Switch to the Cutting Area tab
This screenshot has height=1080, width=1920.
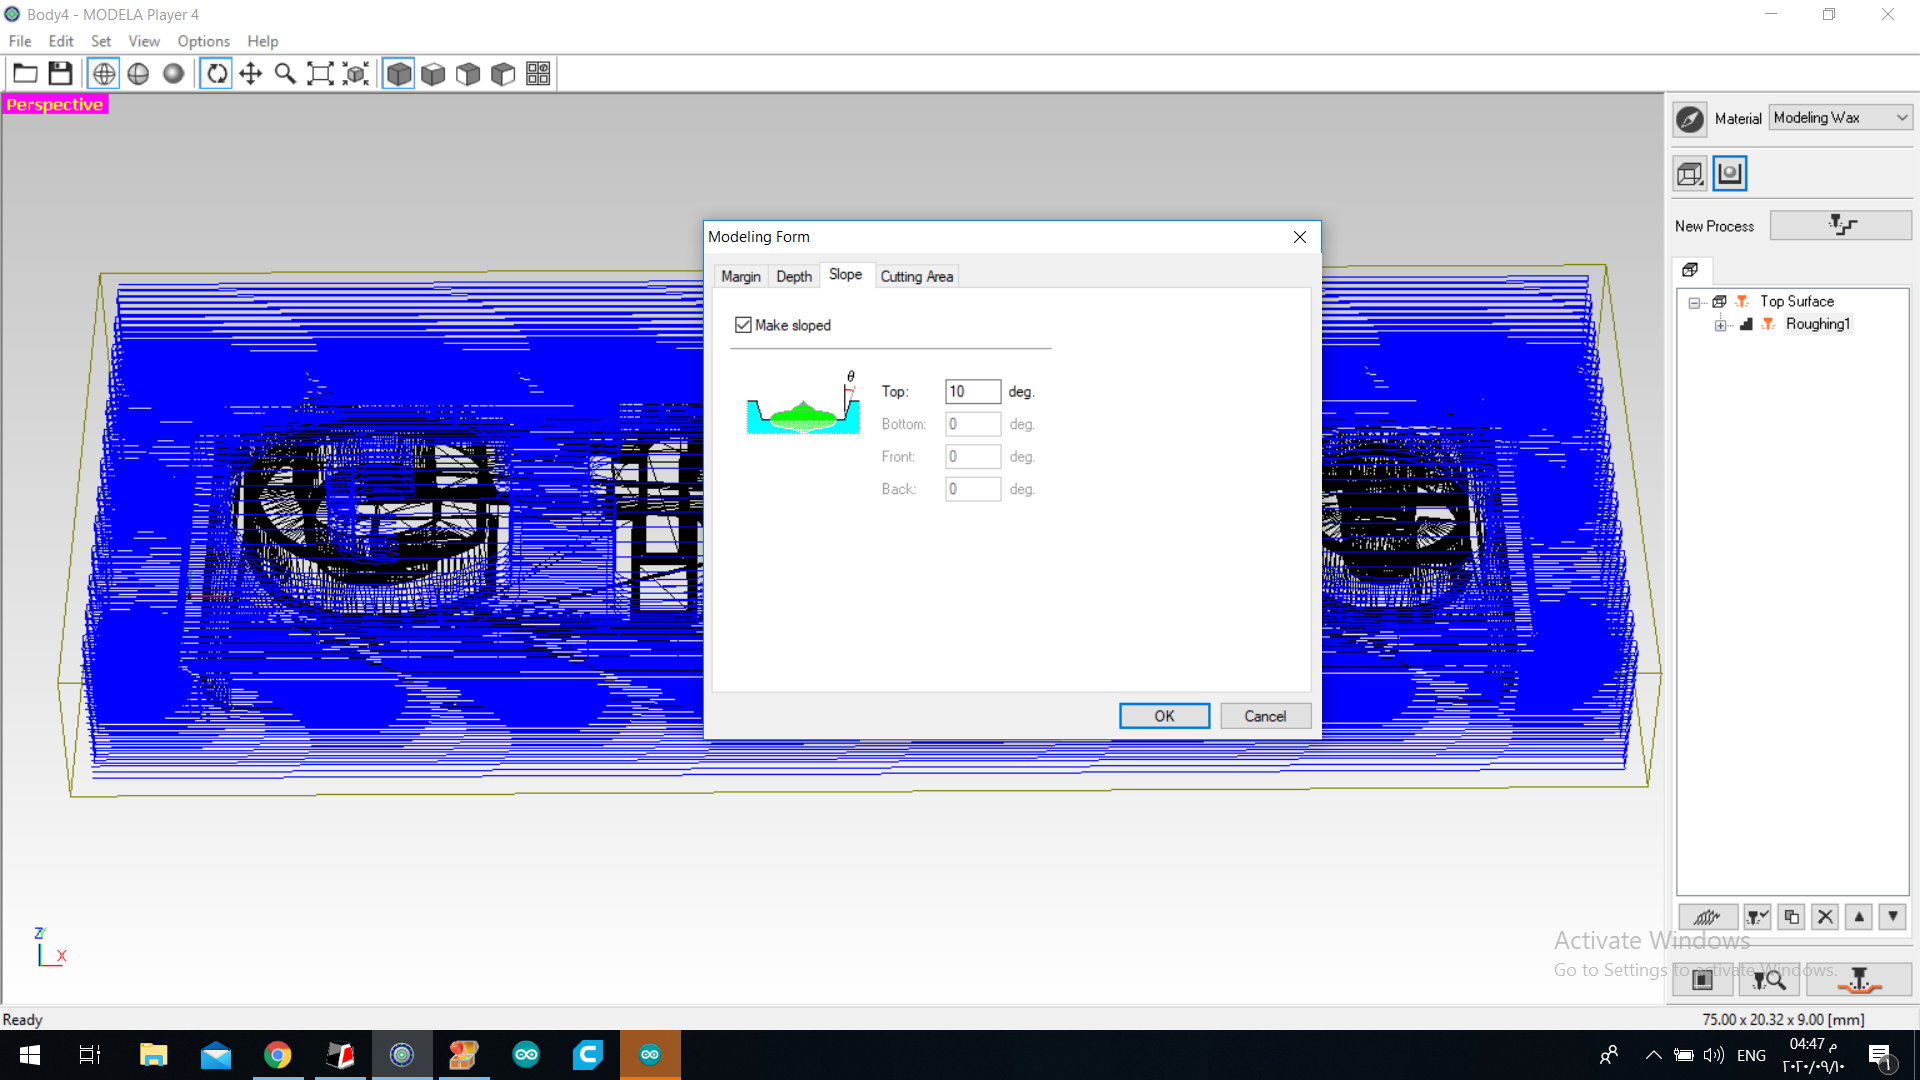(x=916, y=276)
